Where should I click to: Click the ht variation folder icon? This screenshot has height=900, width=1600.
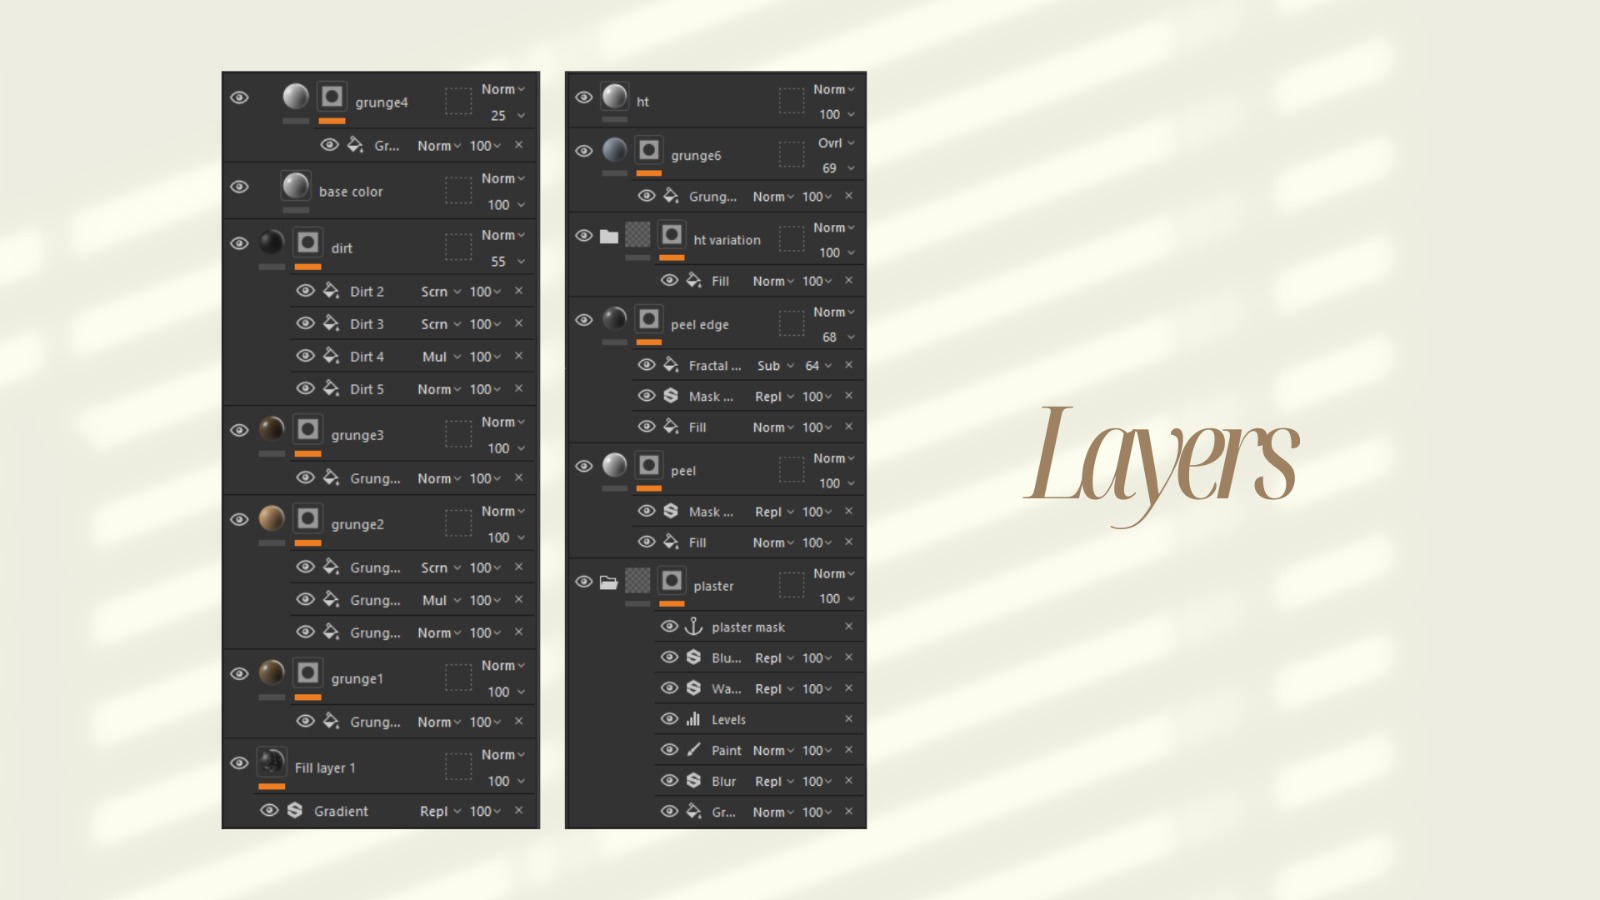tap(609, 237)
